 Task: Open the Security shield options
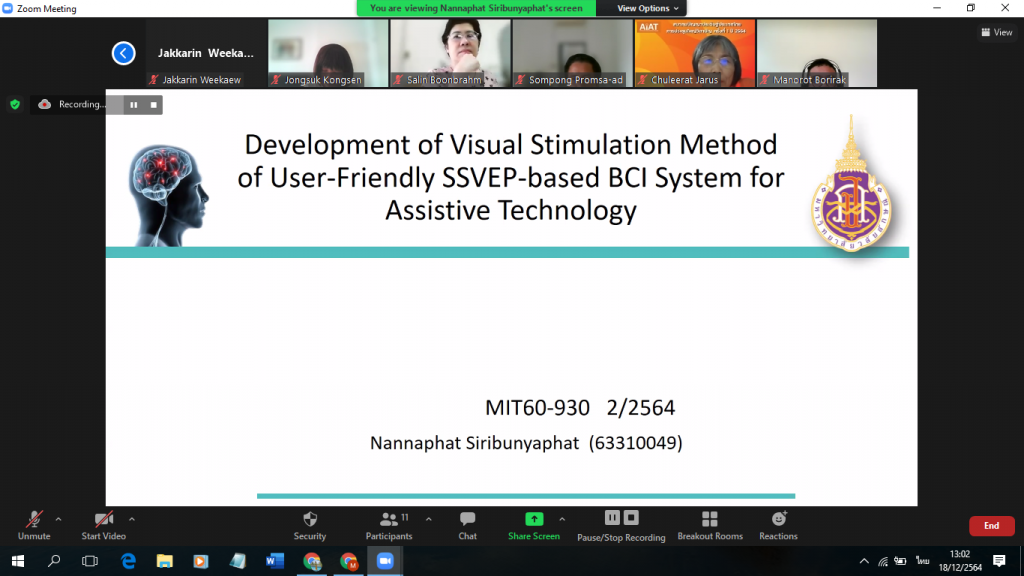(x=309, y=524)
